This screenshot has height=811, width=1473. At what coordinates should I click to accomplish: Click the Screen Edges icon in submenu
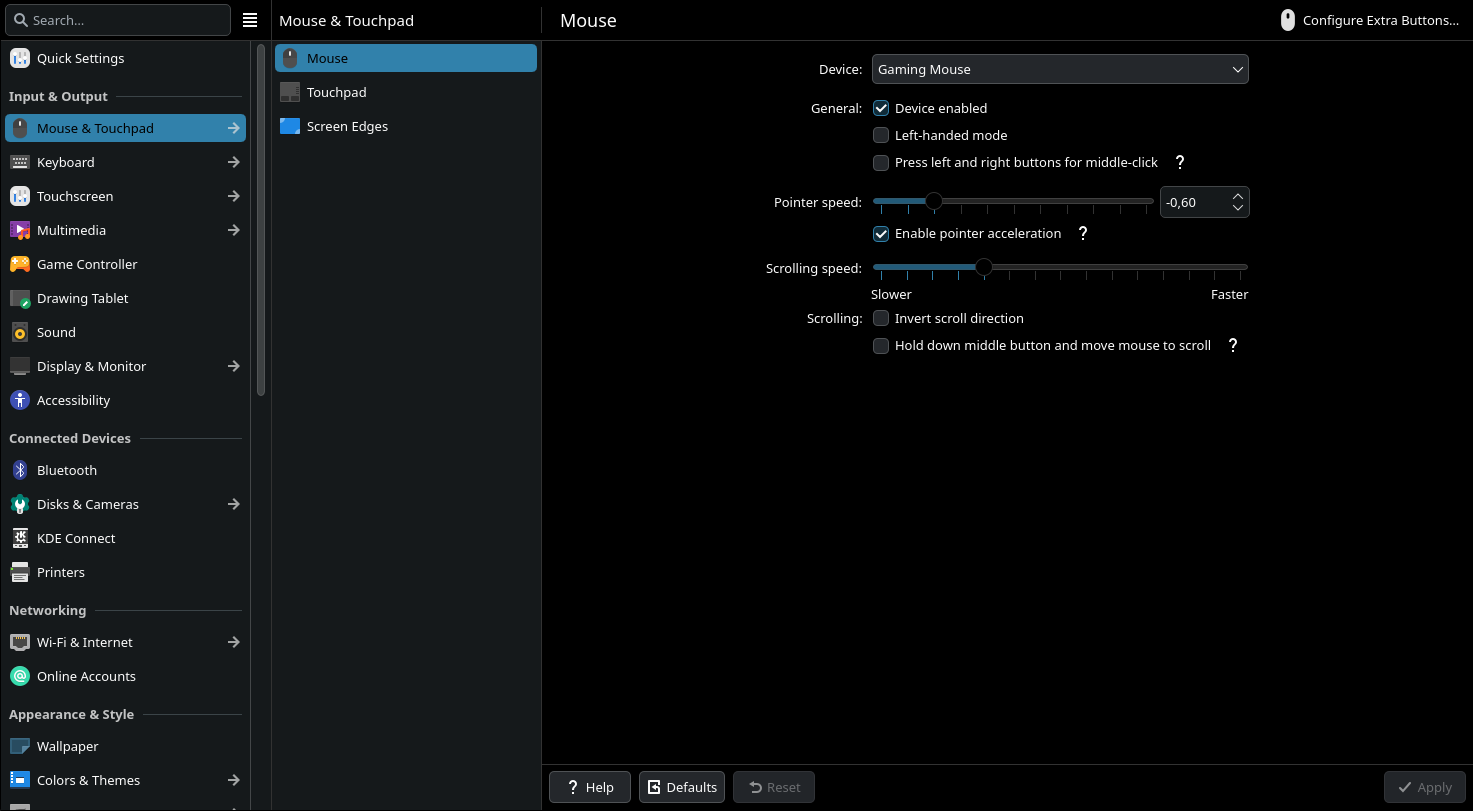[x=290, y=126]
